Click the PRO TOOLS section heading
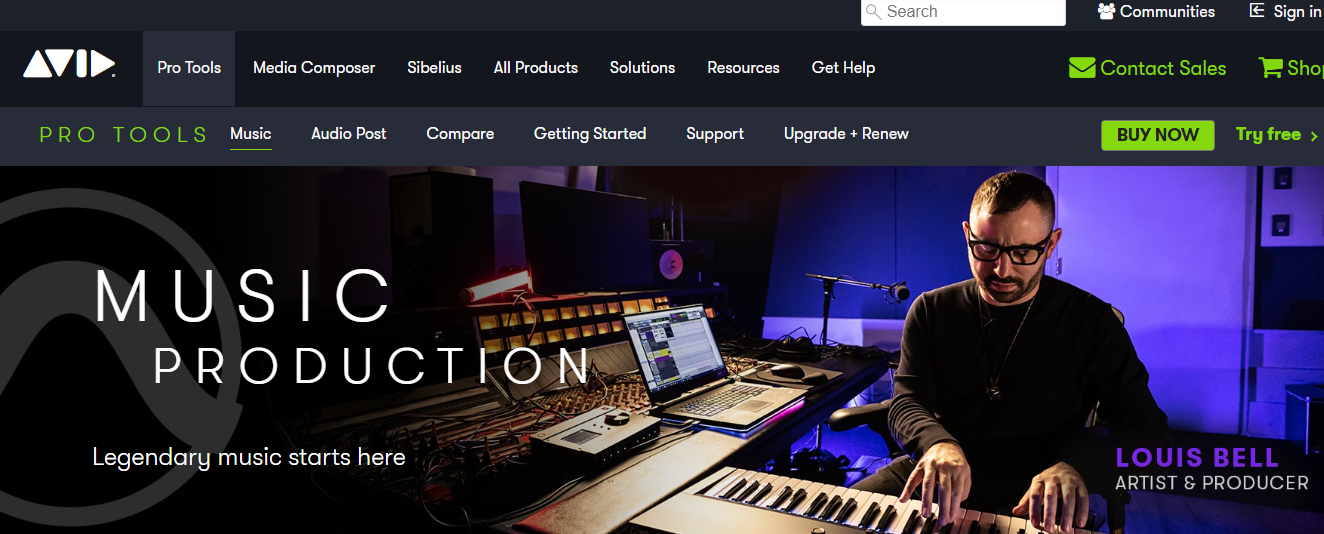 (x=123, y=135)
